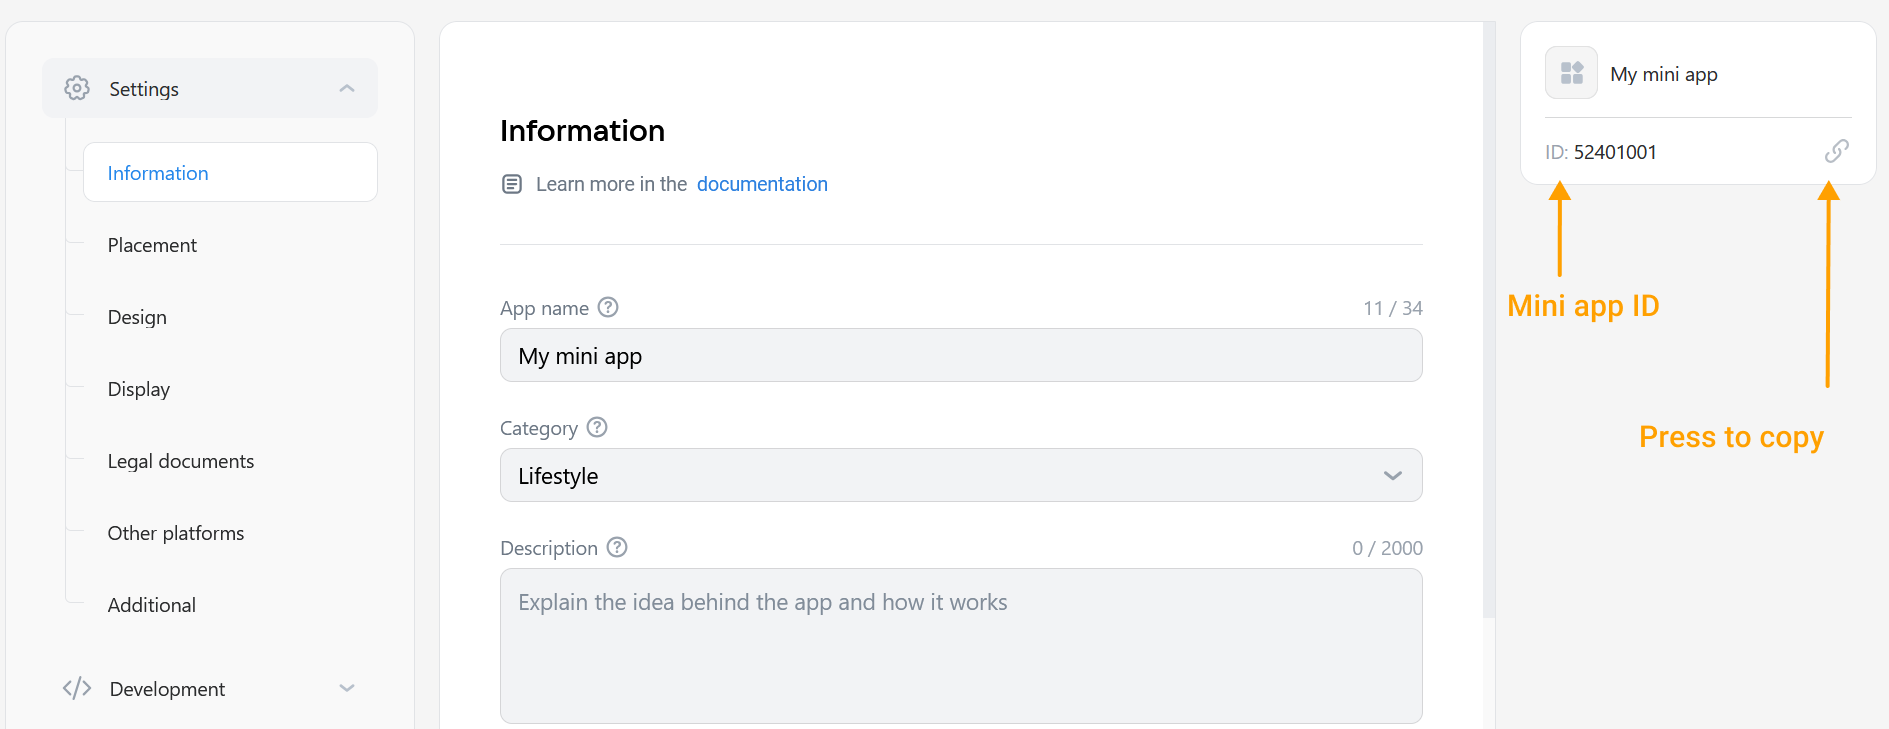The image size is (1889, 729).
Task: Open Other platforms settings
Action: (x=176, y=533)
